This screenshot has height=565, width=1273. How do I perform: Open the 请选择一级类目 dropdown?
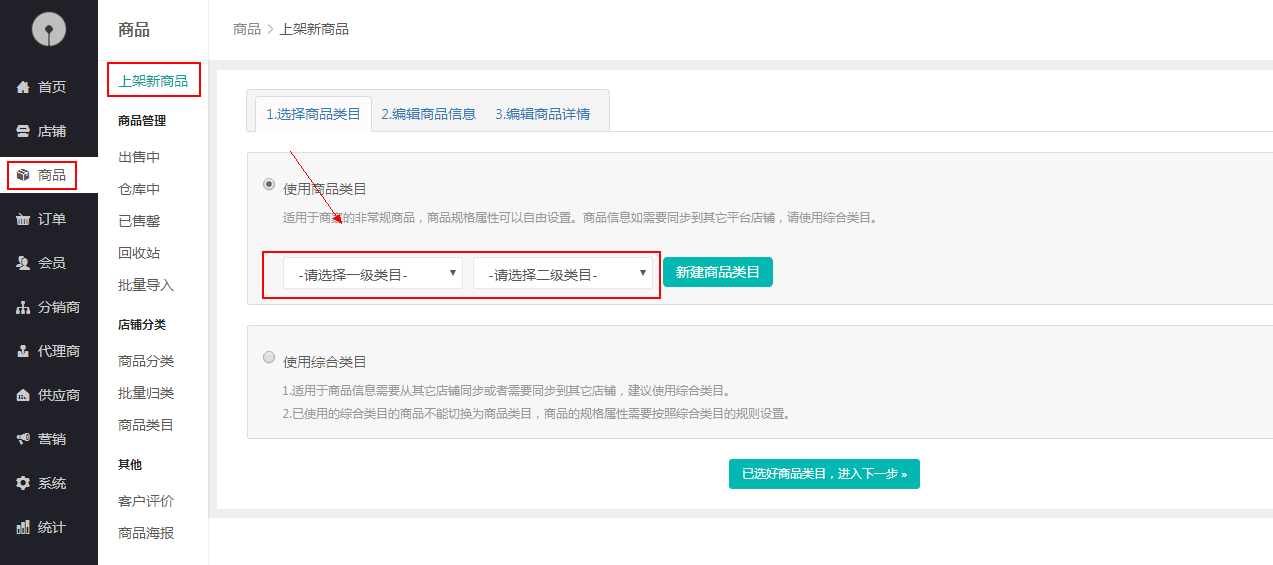pos(372,273)
